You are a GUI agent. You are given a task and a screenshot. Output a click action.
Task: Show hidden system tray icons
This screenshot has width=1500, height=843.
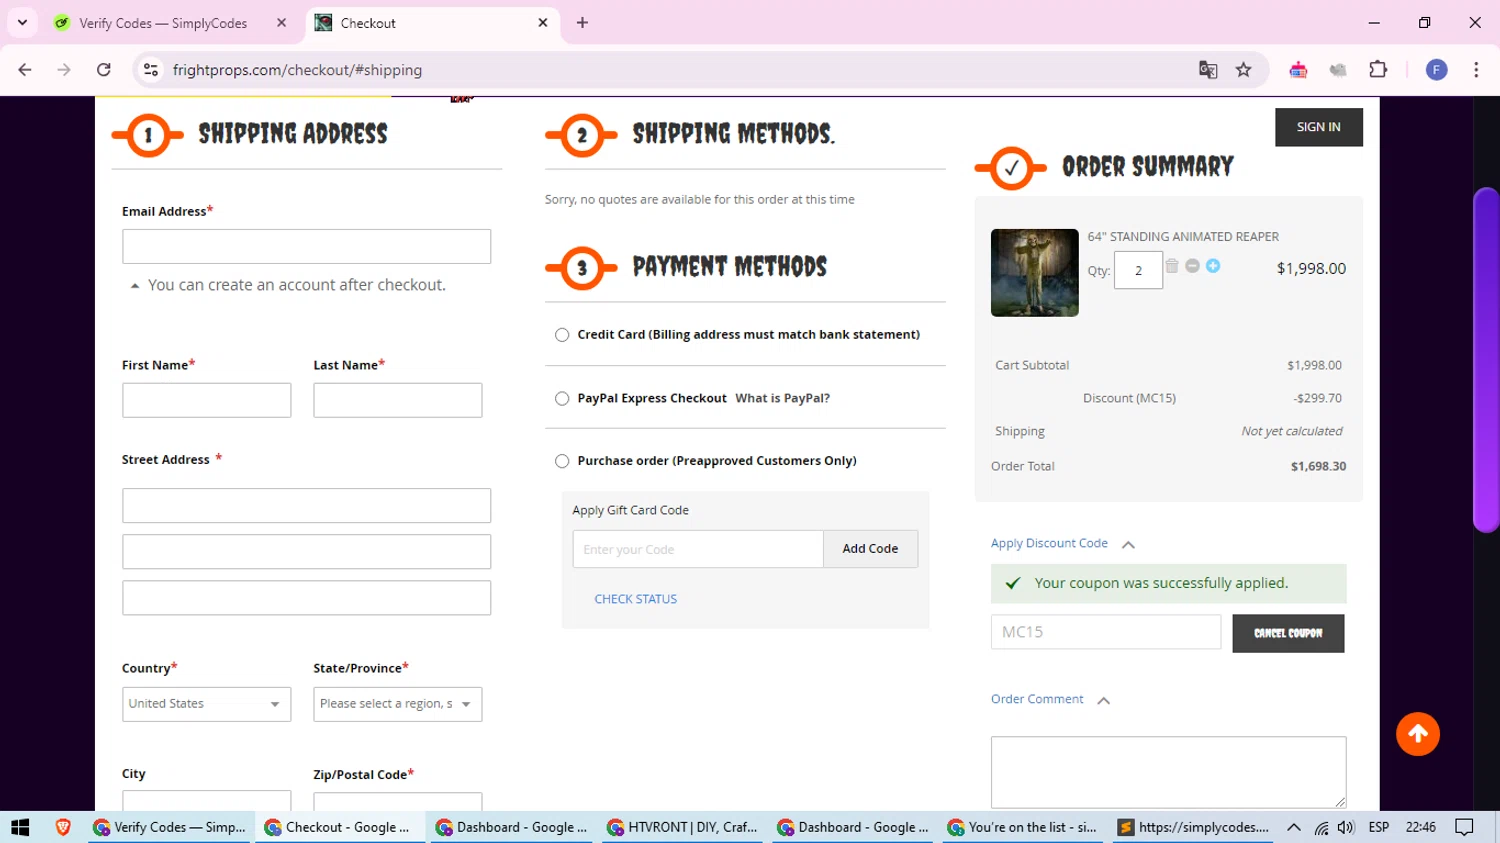click(1294, 827)
